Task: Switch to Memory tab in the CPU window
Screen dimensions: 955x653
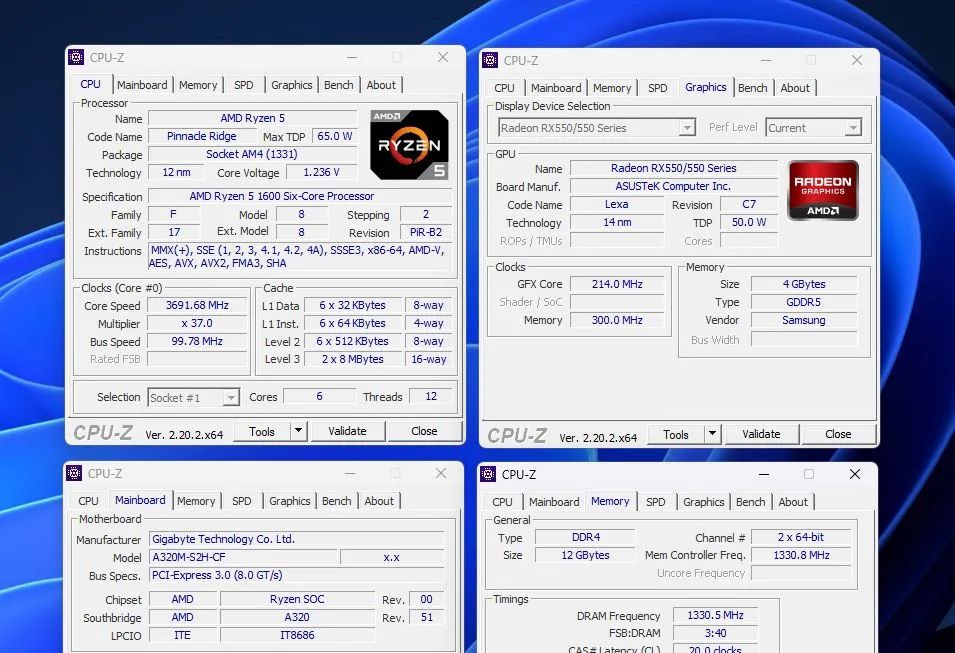Action: [198, 85]
